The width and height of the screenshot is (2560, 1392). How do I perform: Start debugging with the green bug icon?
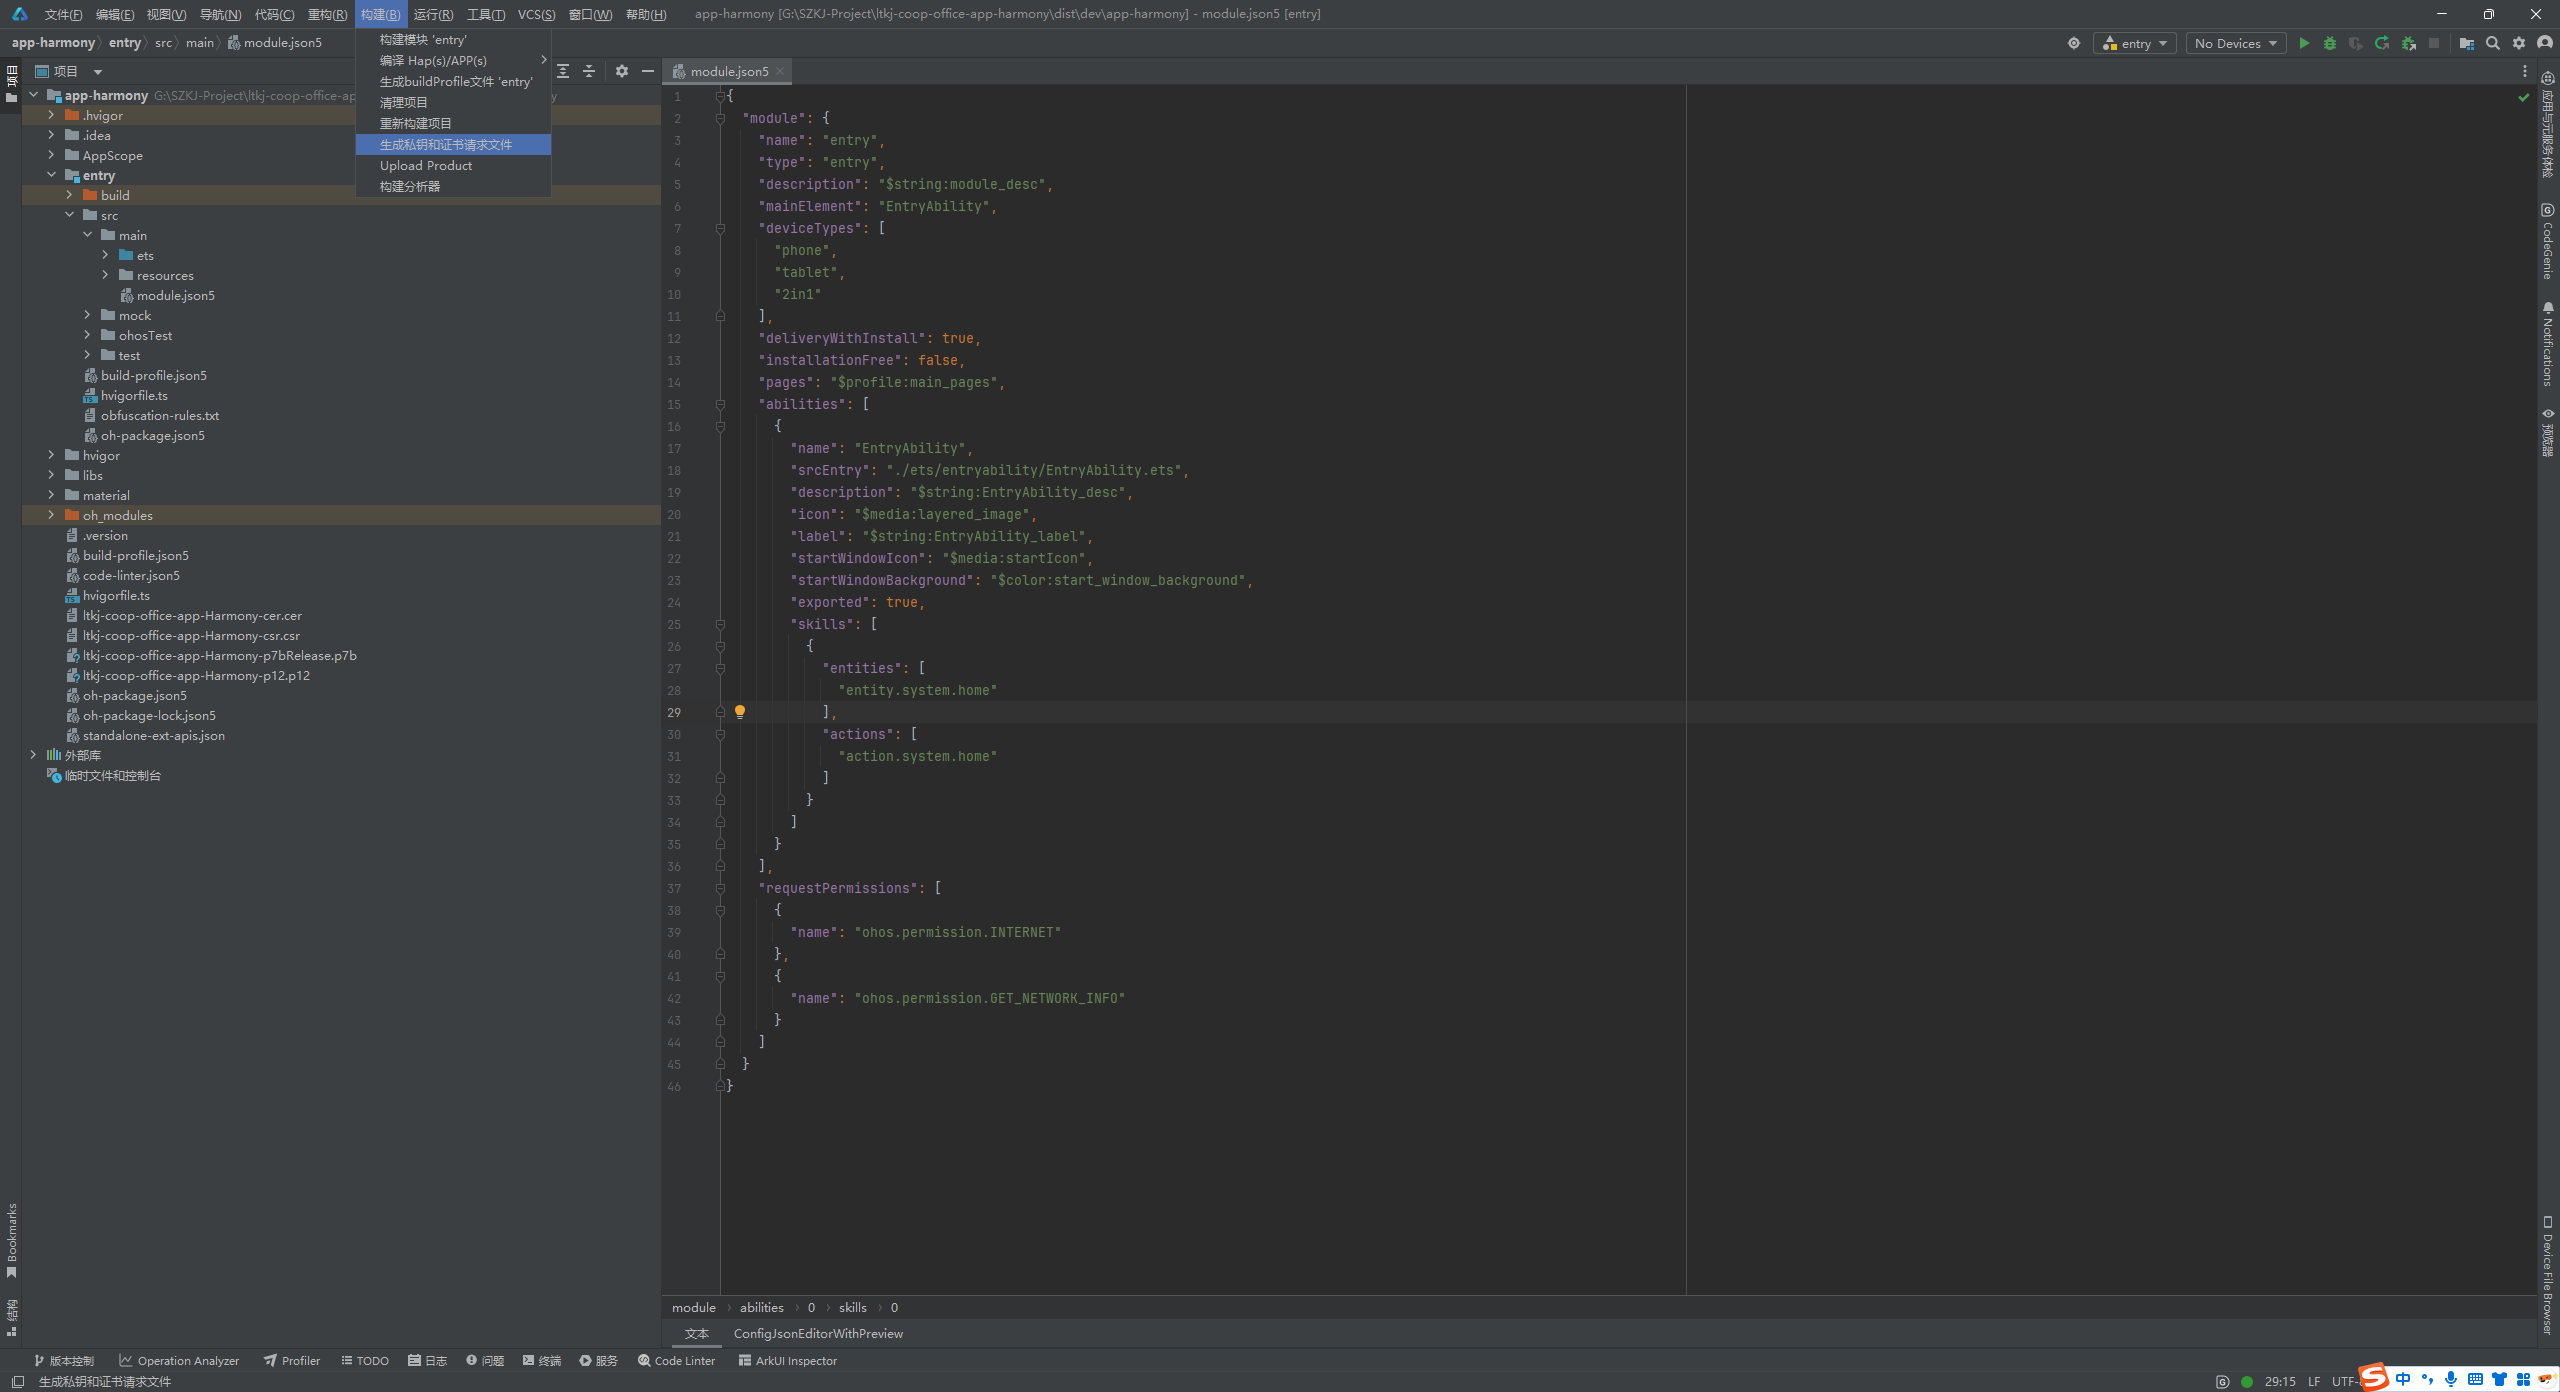2330,43
